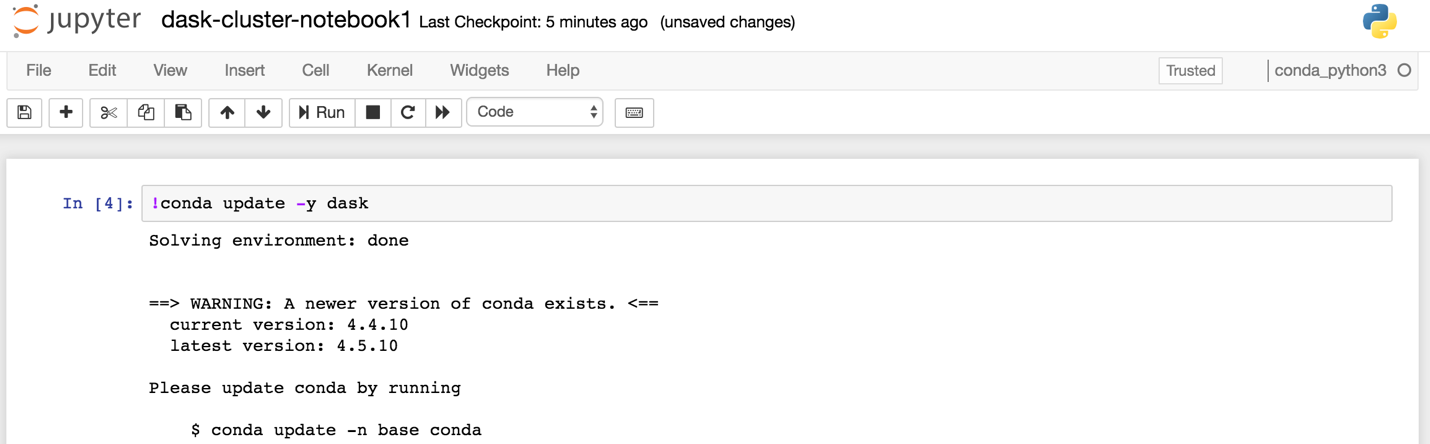Cut selected cells with scissors icon
This screenshot has width=1430, height=444.
pos(108,113)
